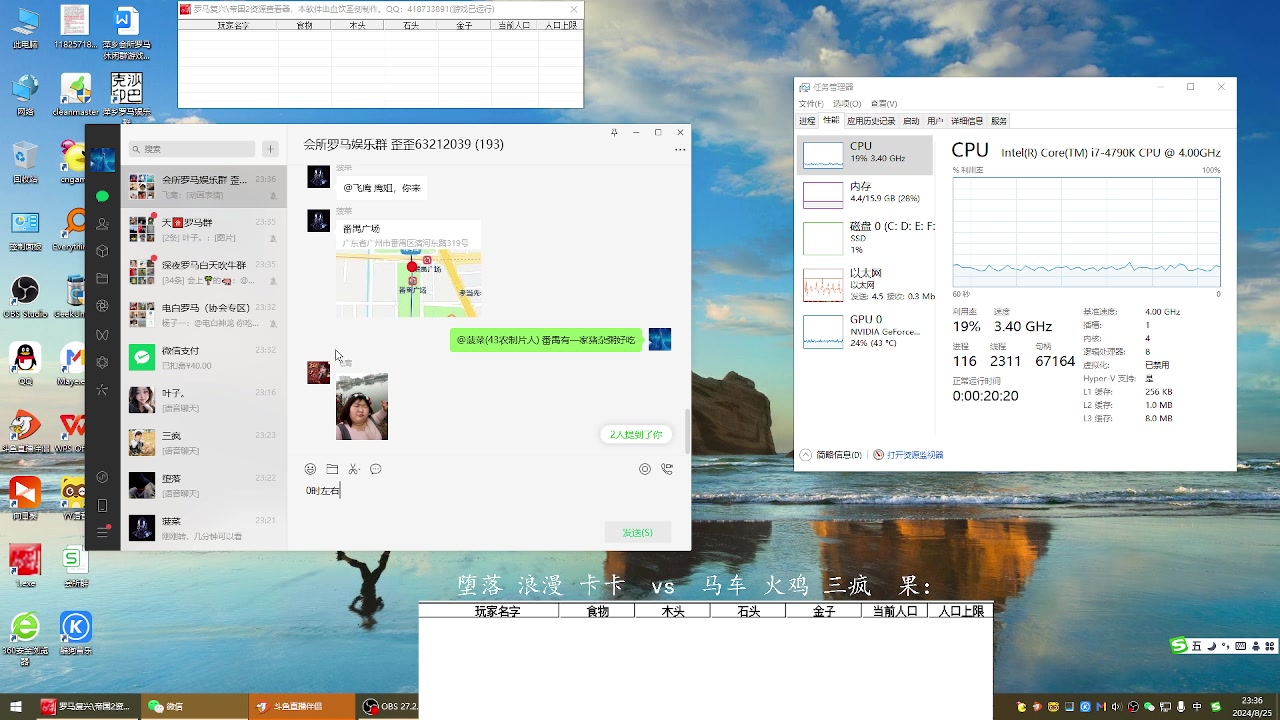Unmute notifications for 会所罗马娱乐群 chat
This screenshot has height=720, width=1280.
coord(274,195)
